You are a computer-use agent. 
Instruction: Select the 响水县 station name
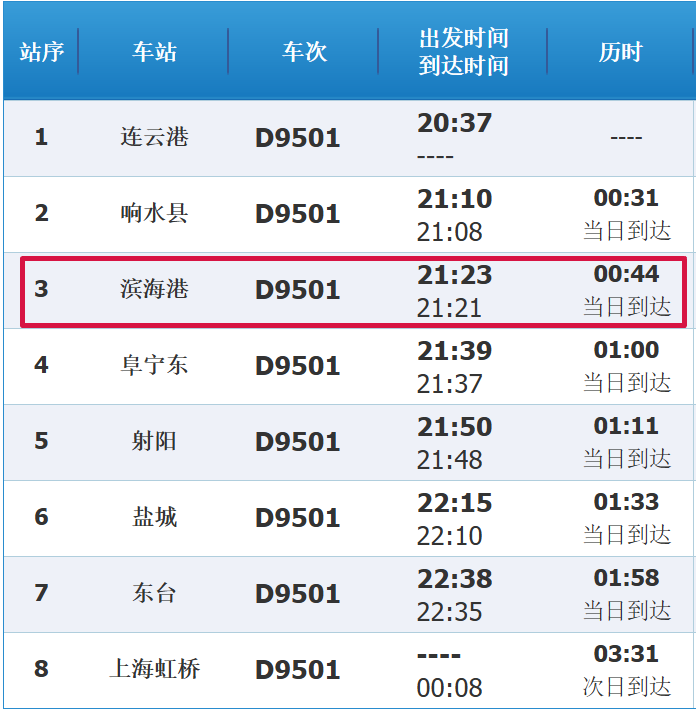154,213
